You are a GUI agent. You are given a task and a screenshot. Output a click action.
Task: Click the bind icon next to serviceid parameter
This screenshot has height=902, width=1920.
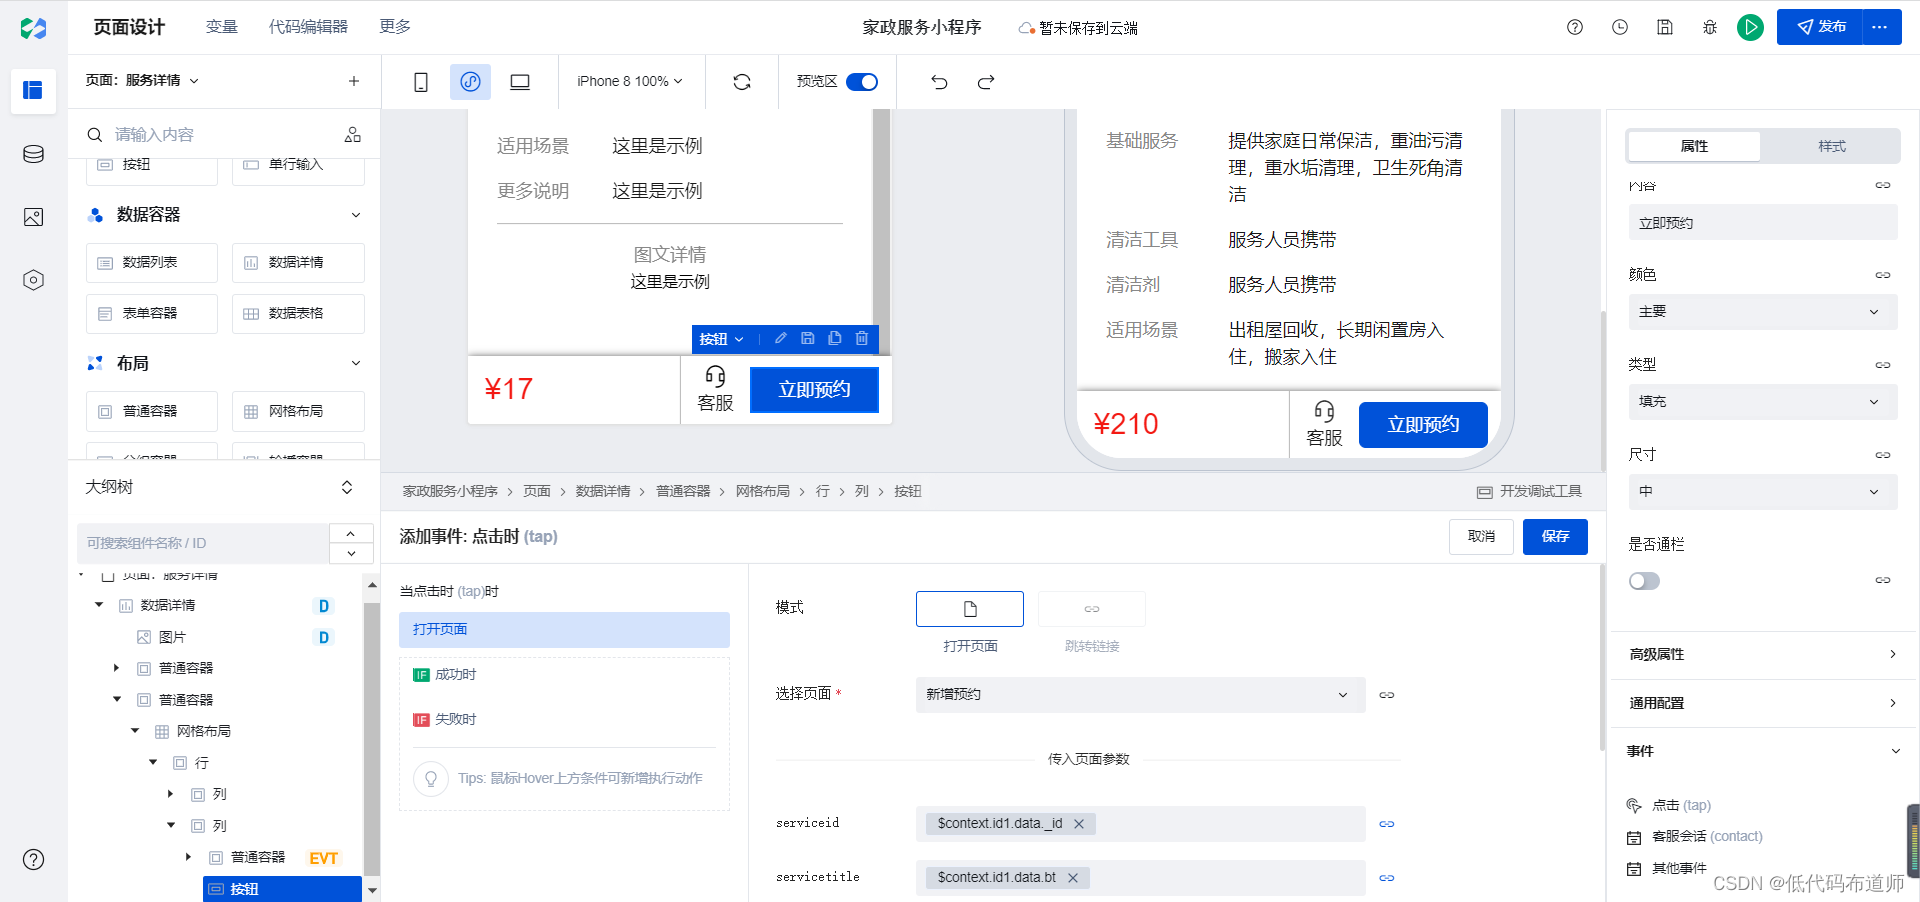coord(1387,824)
